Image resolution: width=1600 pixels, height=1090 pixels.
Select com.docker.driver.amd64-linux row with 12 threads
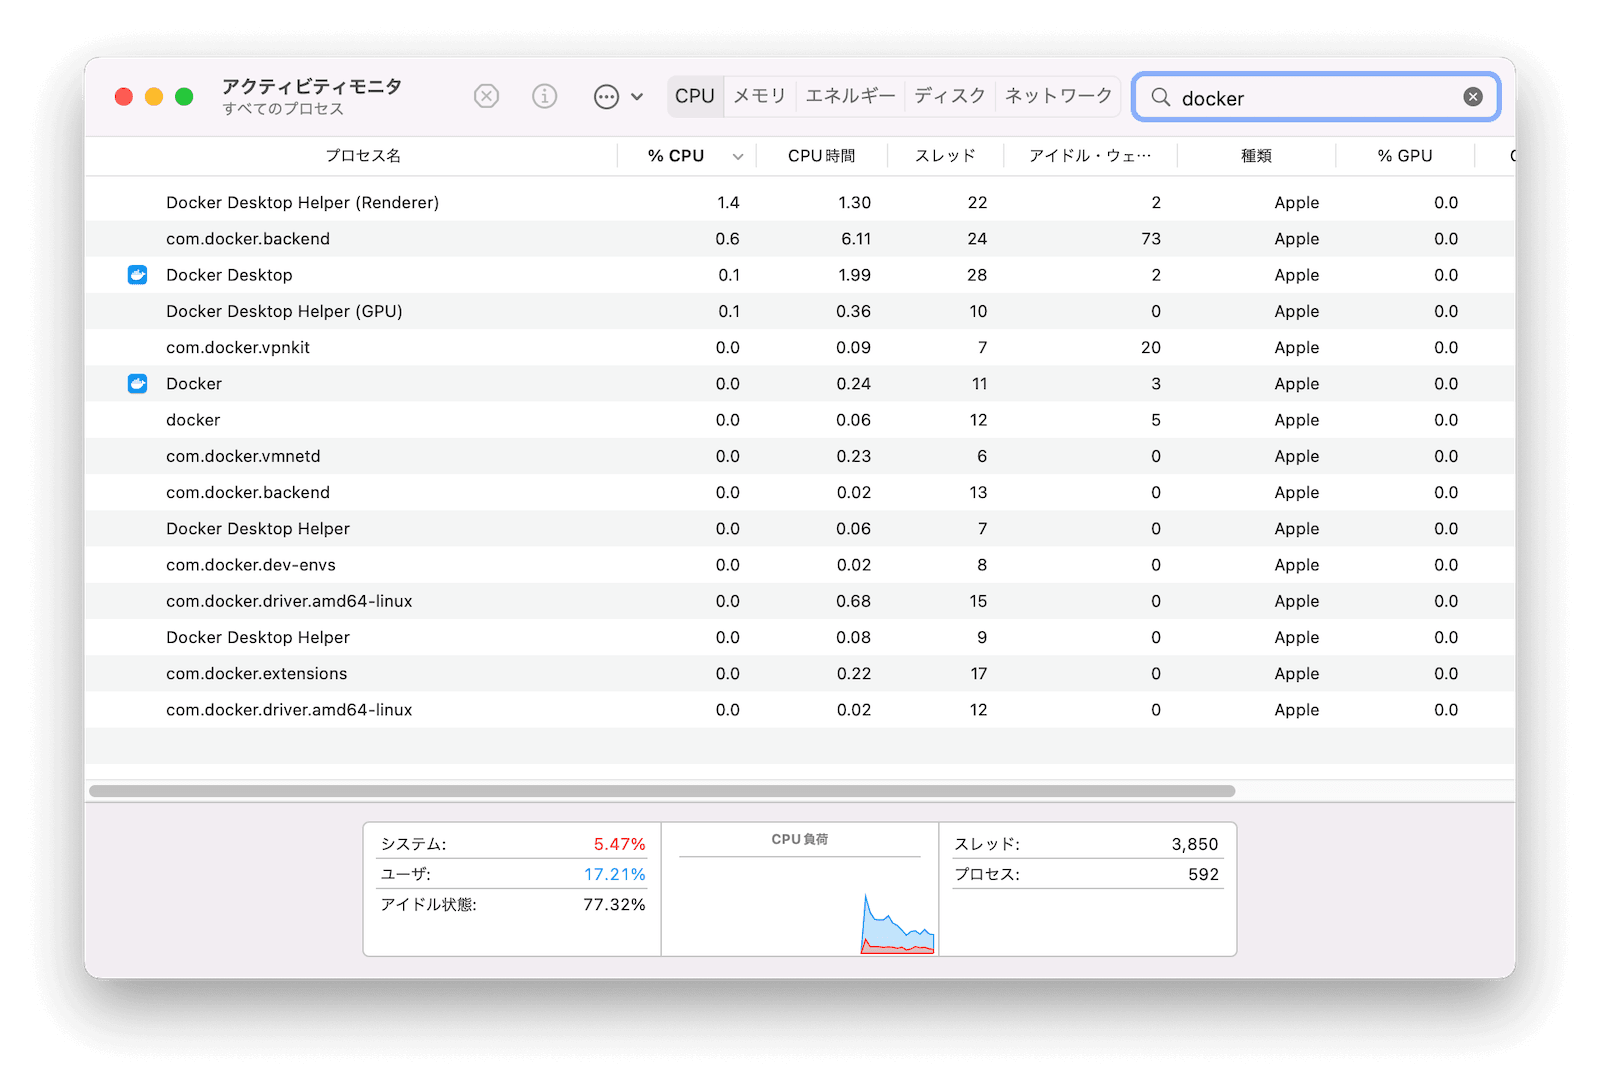800,710
